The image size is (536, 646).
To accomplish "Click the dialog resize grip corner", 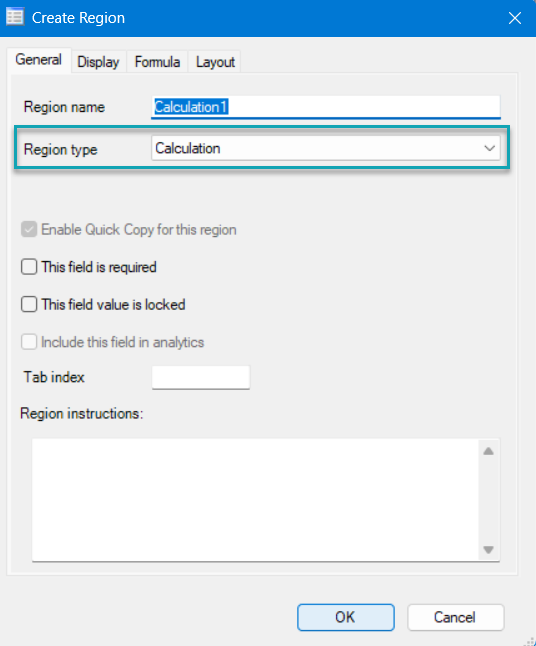I will [530, 641].
